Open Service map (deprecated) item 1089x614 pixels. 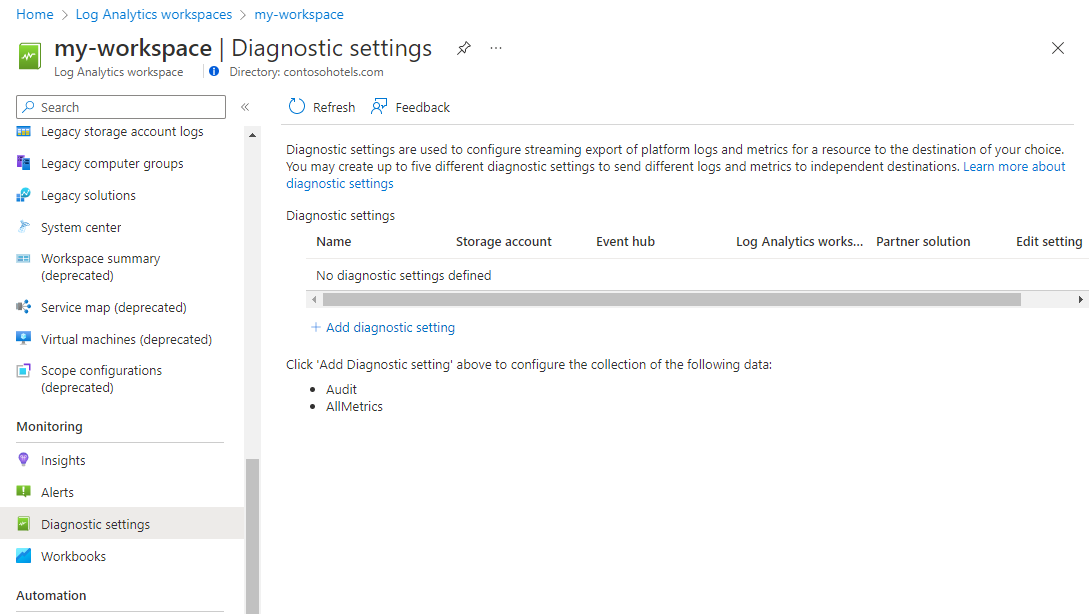click(x=114, y=307)
